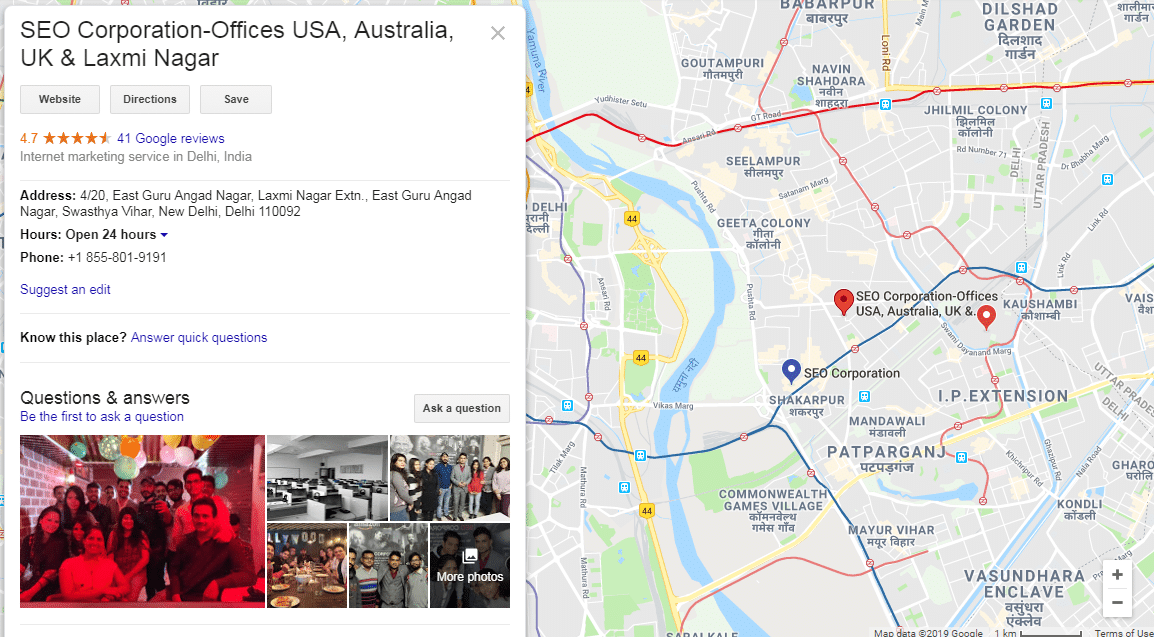Click the Suggest an edit link

point(65,290)
